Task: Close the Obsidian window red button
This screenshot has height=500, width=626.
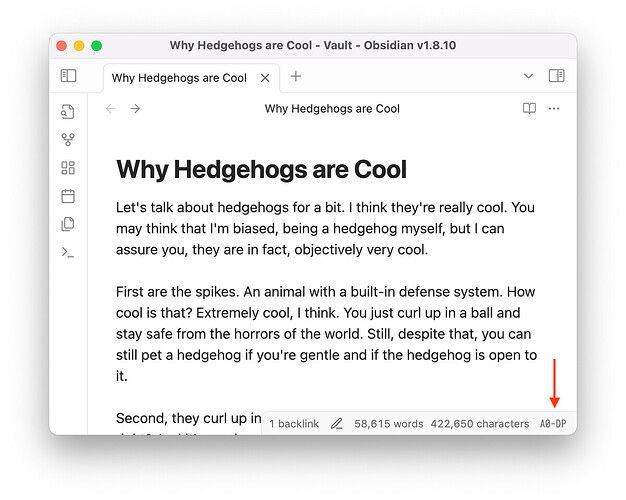Action: tap(61, 46)
